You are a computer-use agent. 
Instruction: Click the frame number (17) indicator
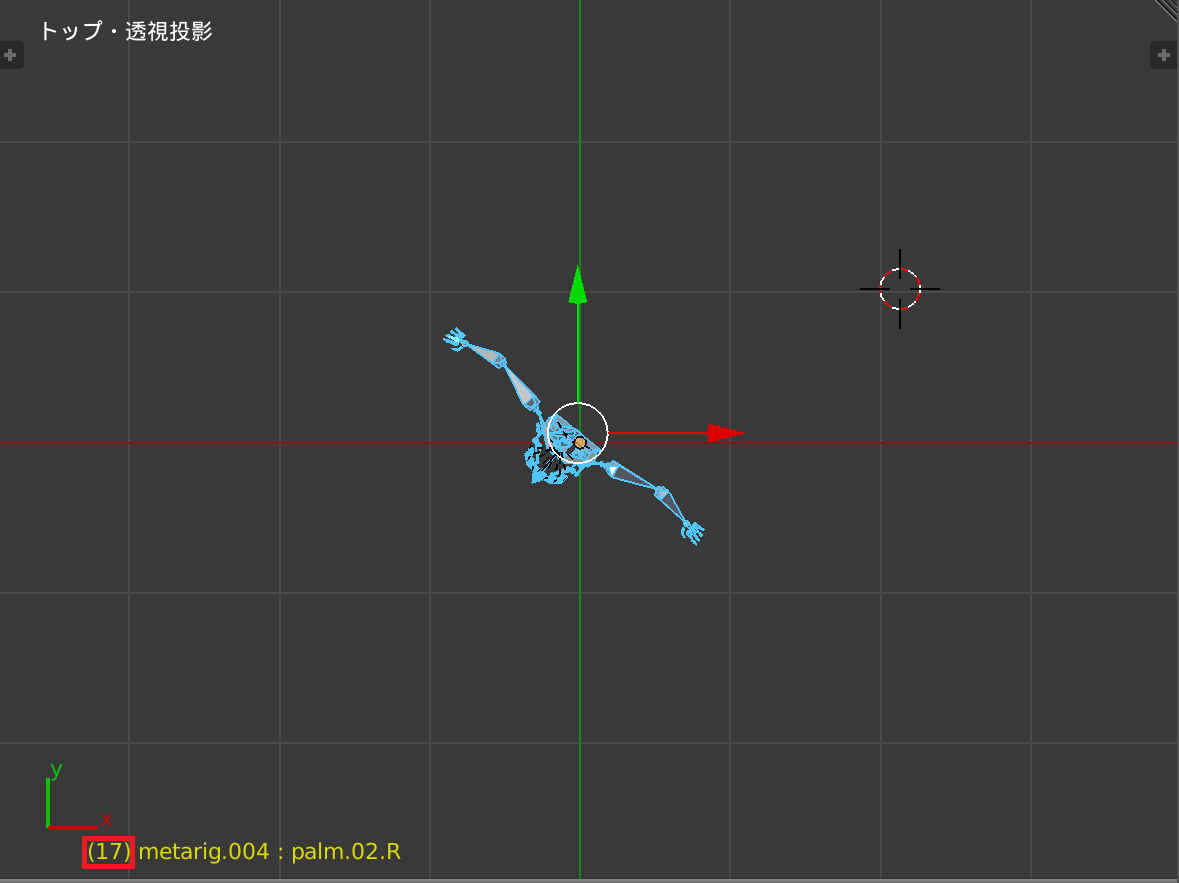point(108,852)
